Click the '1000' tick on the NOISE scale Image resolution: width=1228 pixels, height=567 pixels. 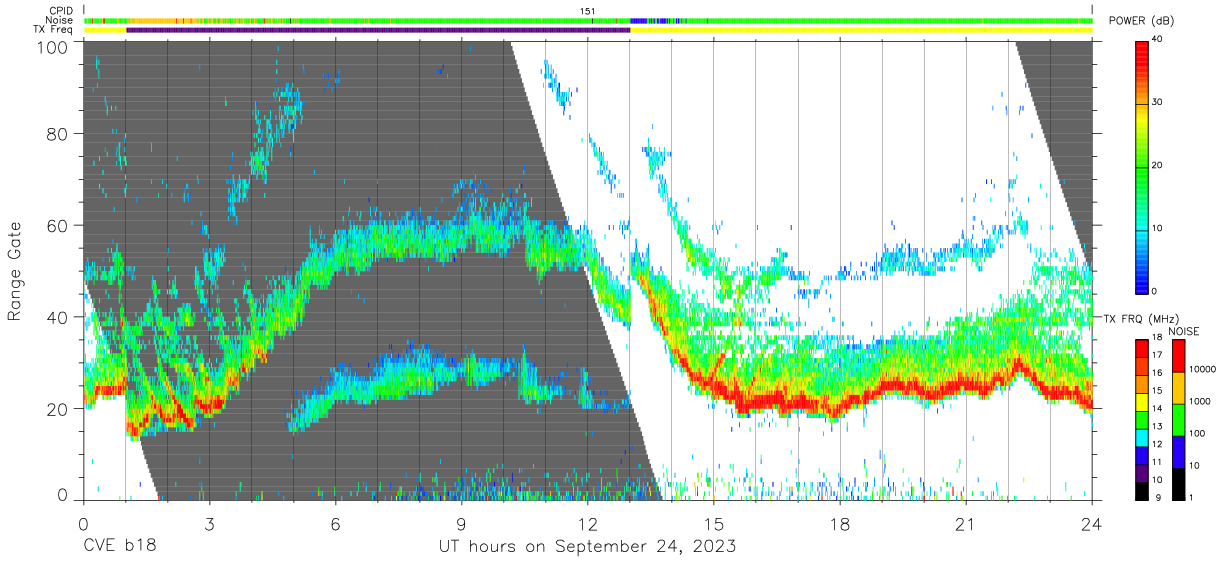(x=1200, y=402)
